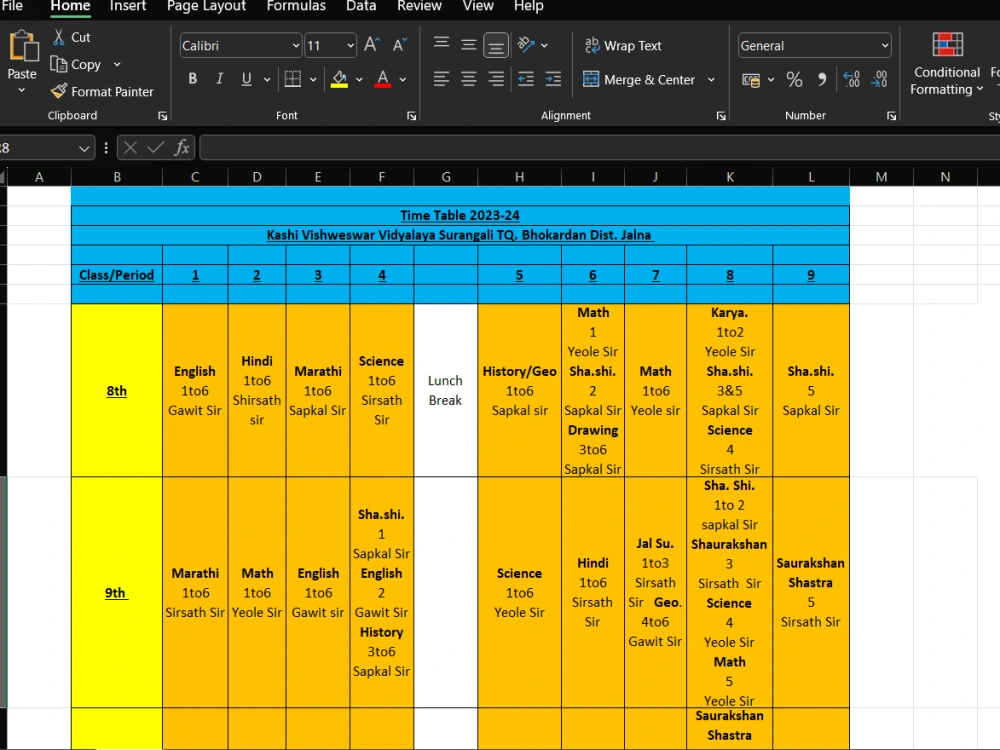Click the Insert Function fx icon
1000x750 pixels.
point(182,148)
